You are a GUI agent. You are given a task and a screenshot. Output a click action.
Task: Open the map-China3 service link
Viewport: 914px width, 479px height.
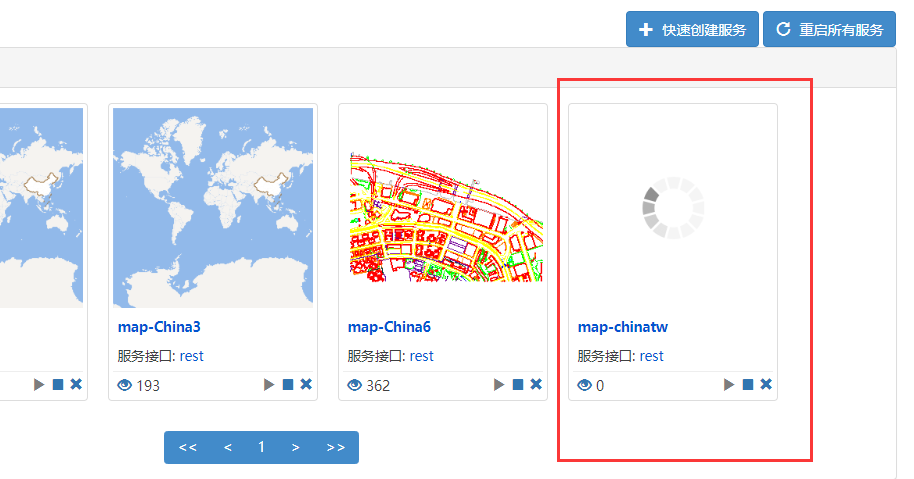click(x=159, y=327)
